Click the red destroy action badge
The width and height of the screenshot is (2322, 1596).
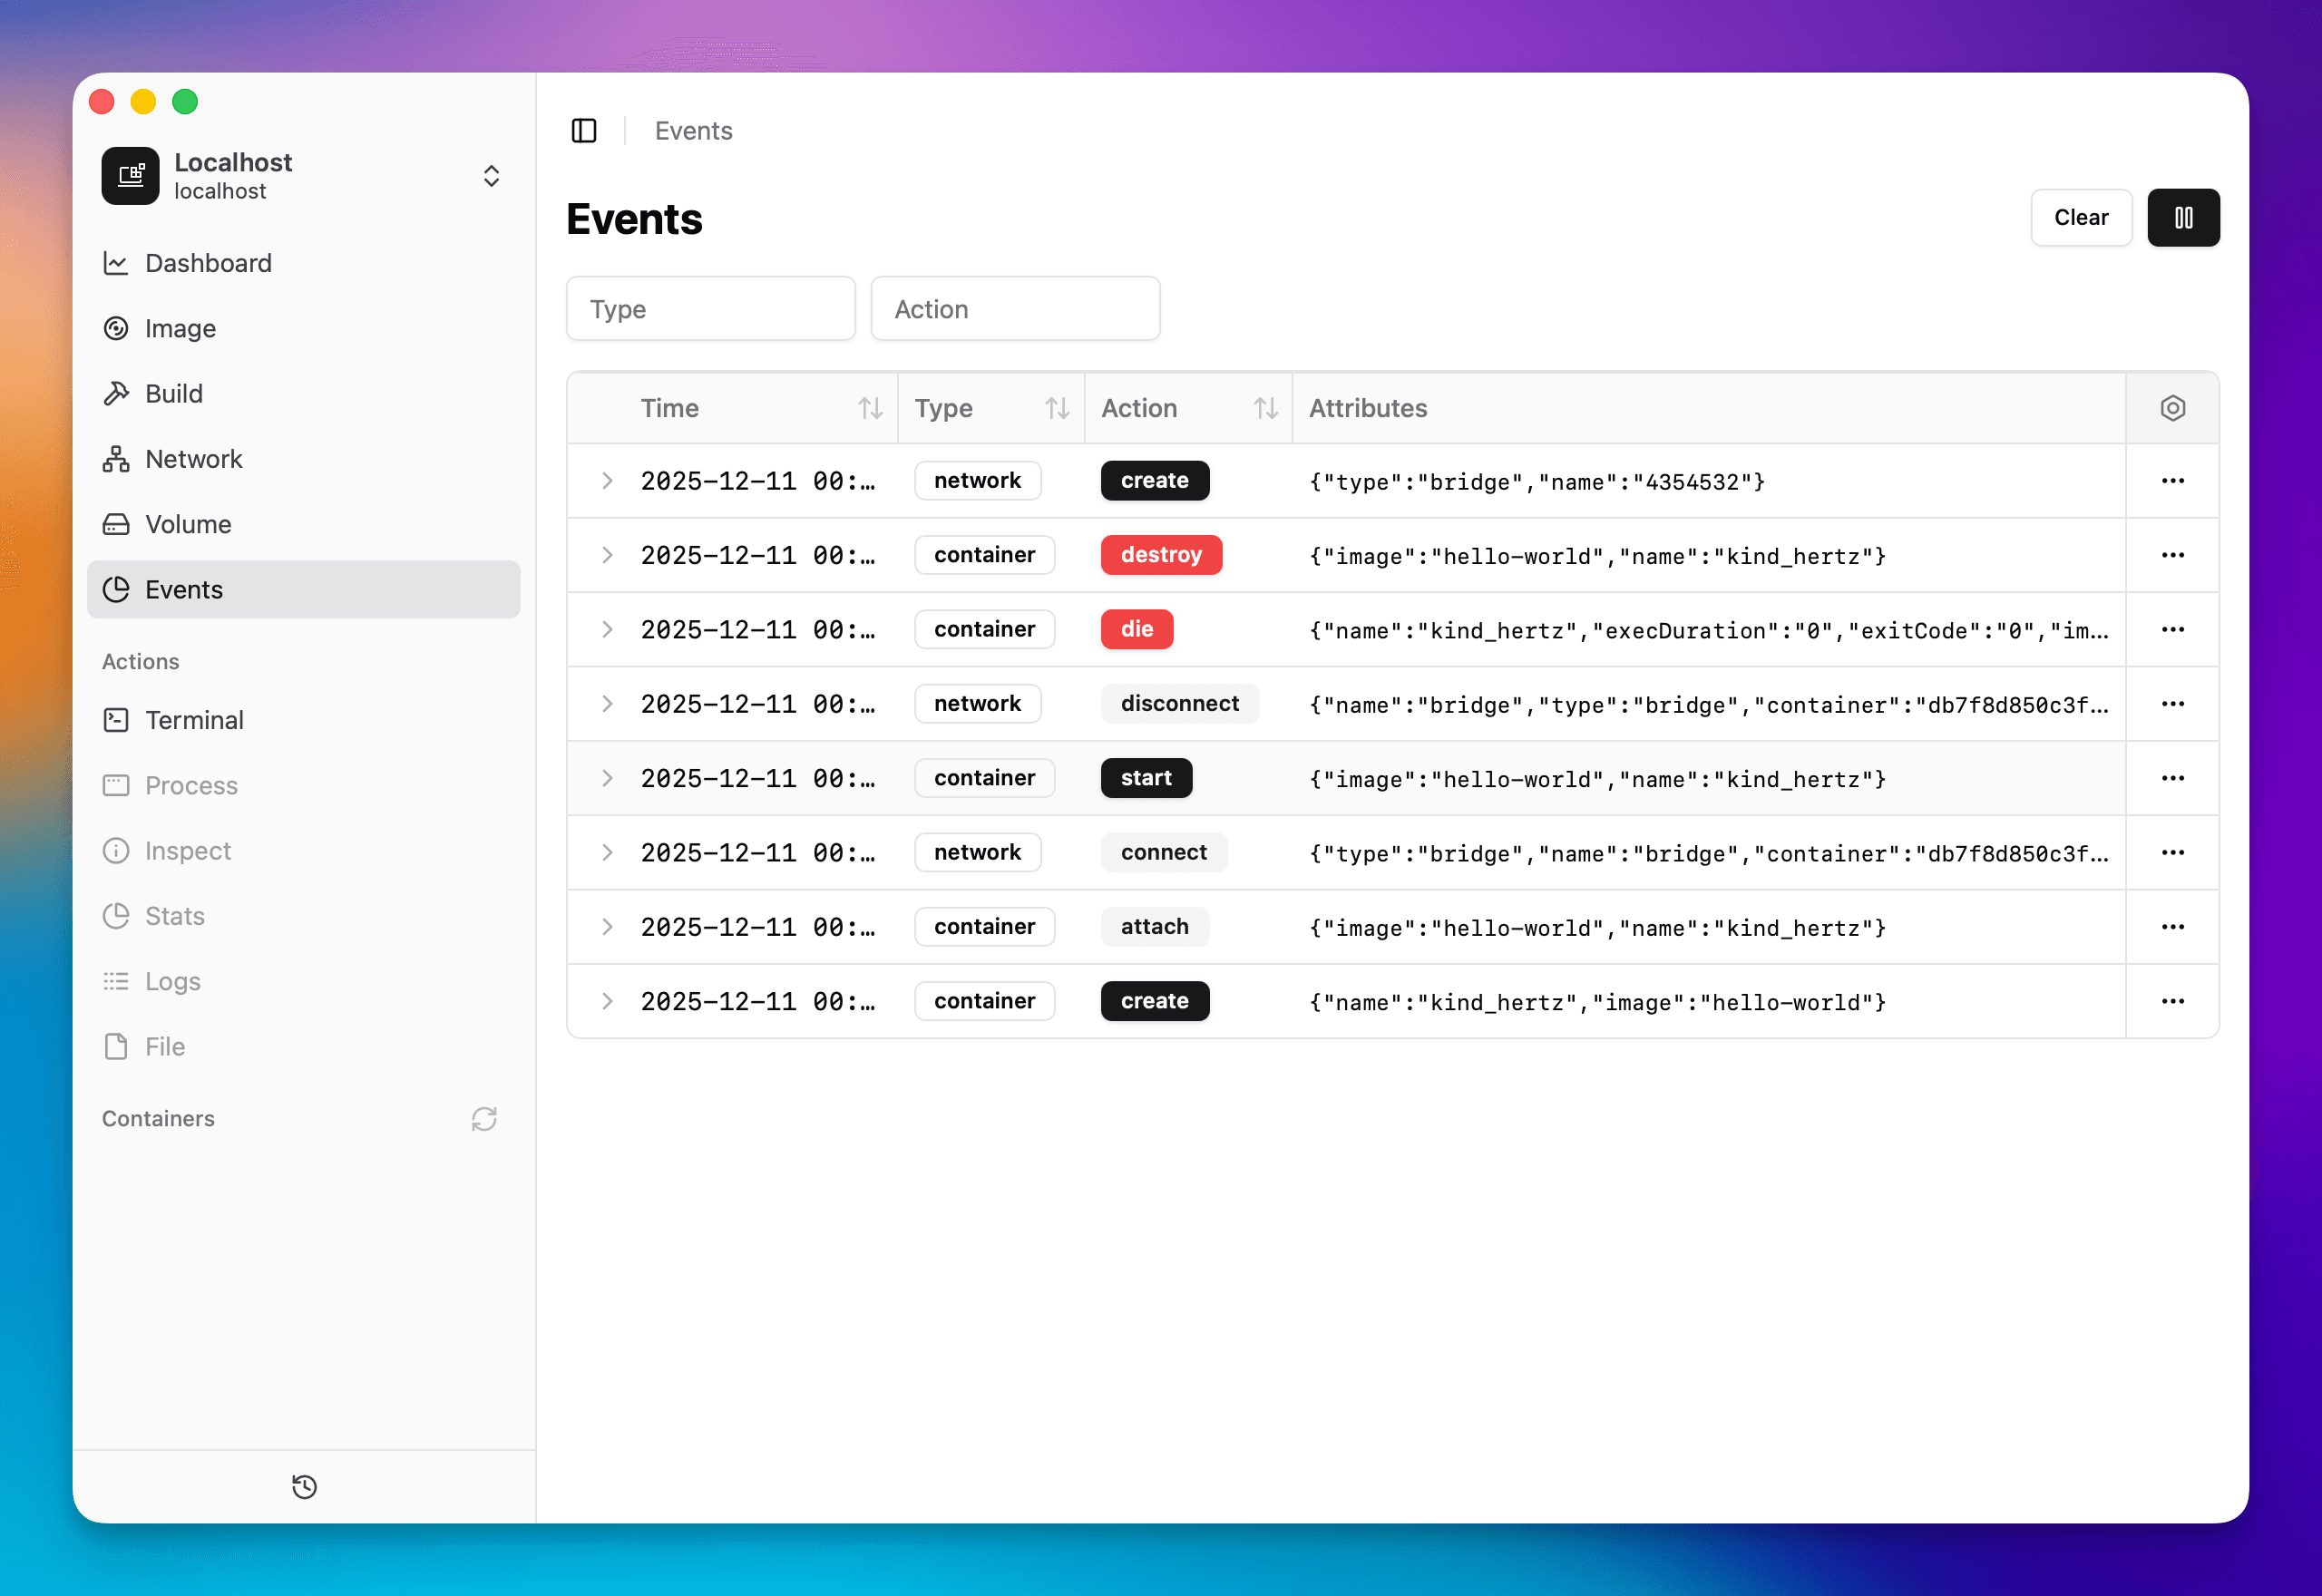pyautogui.click(x=1160, y=555)
